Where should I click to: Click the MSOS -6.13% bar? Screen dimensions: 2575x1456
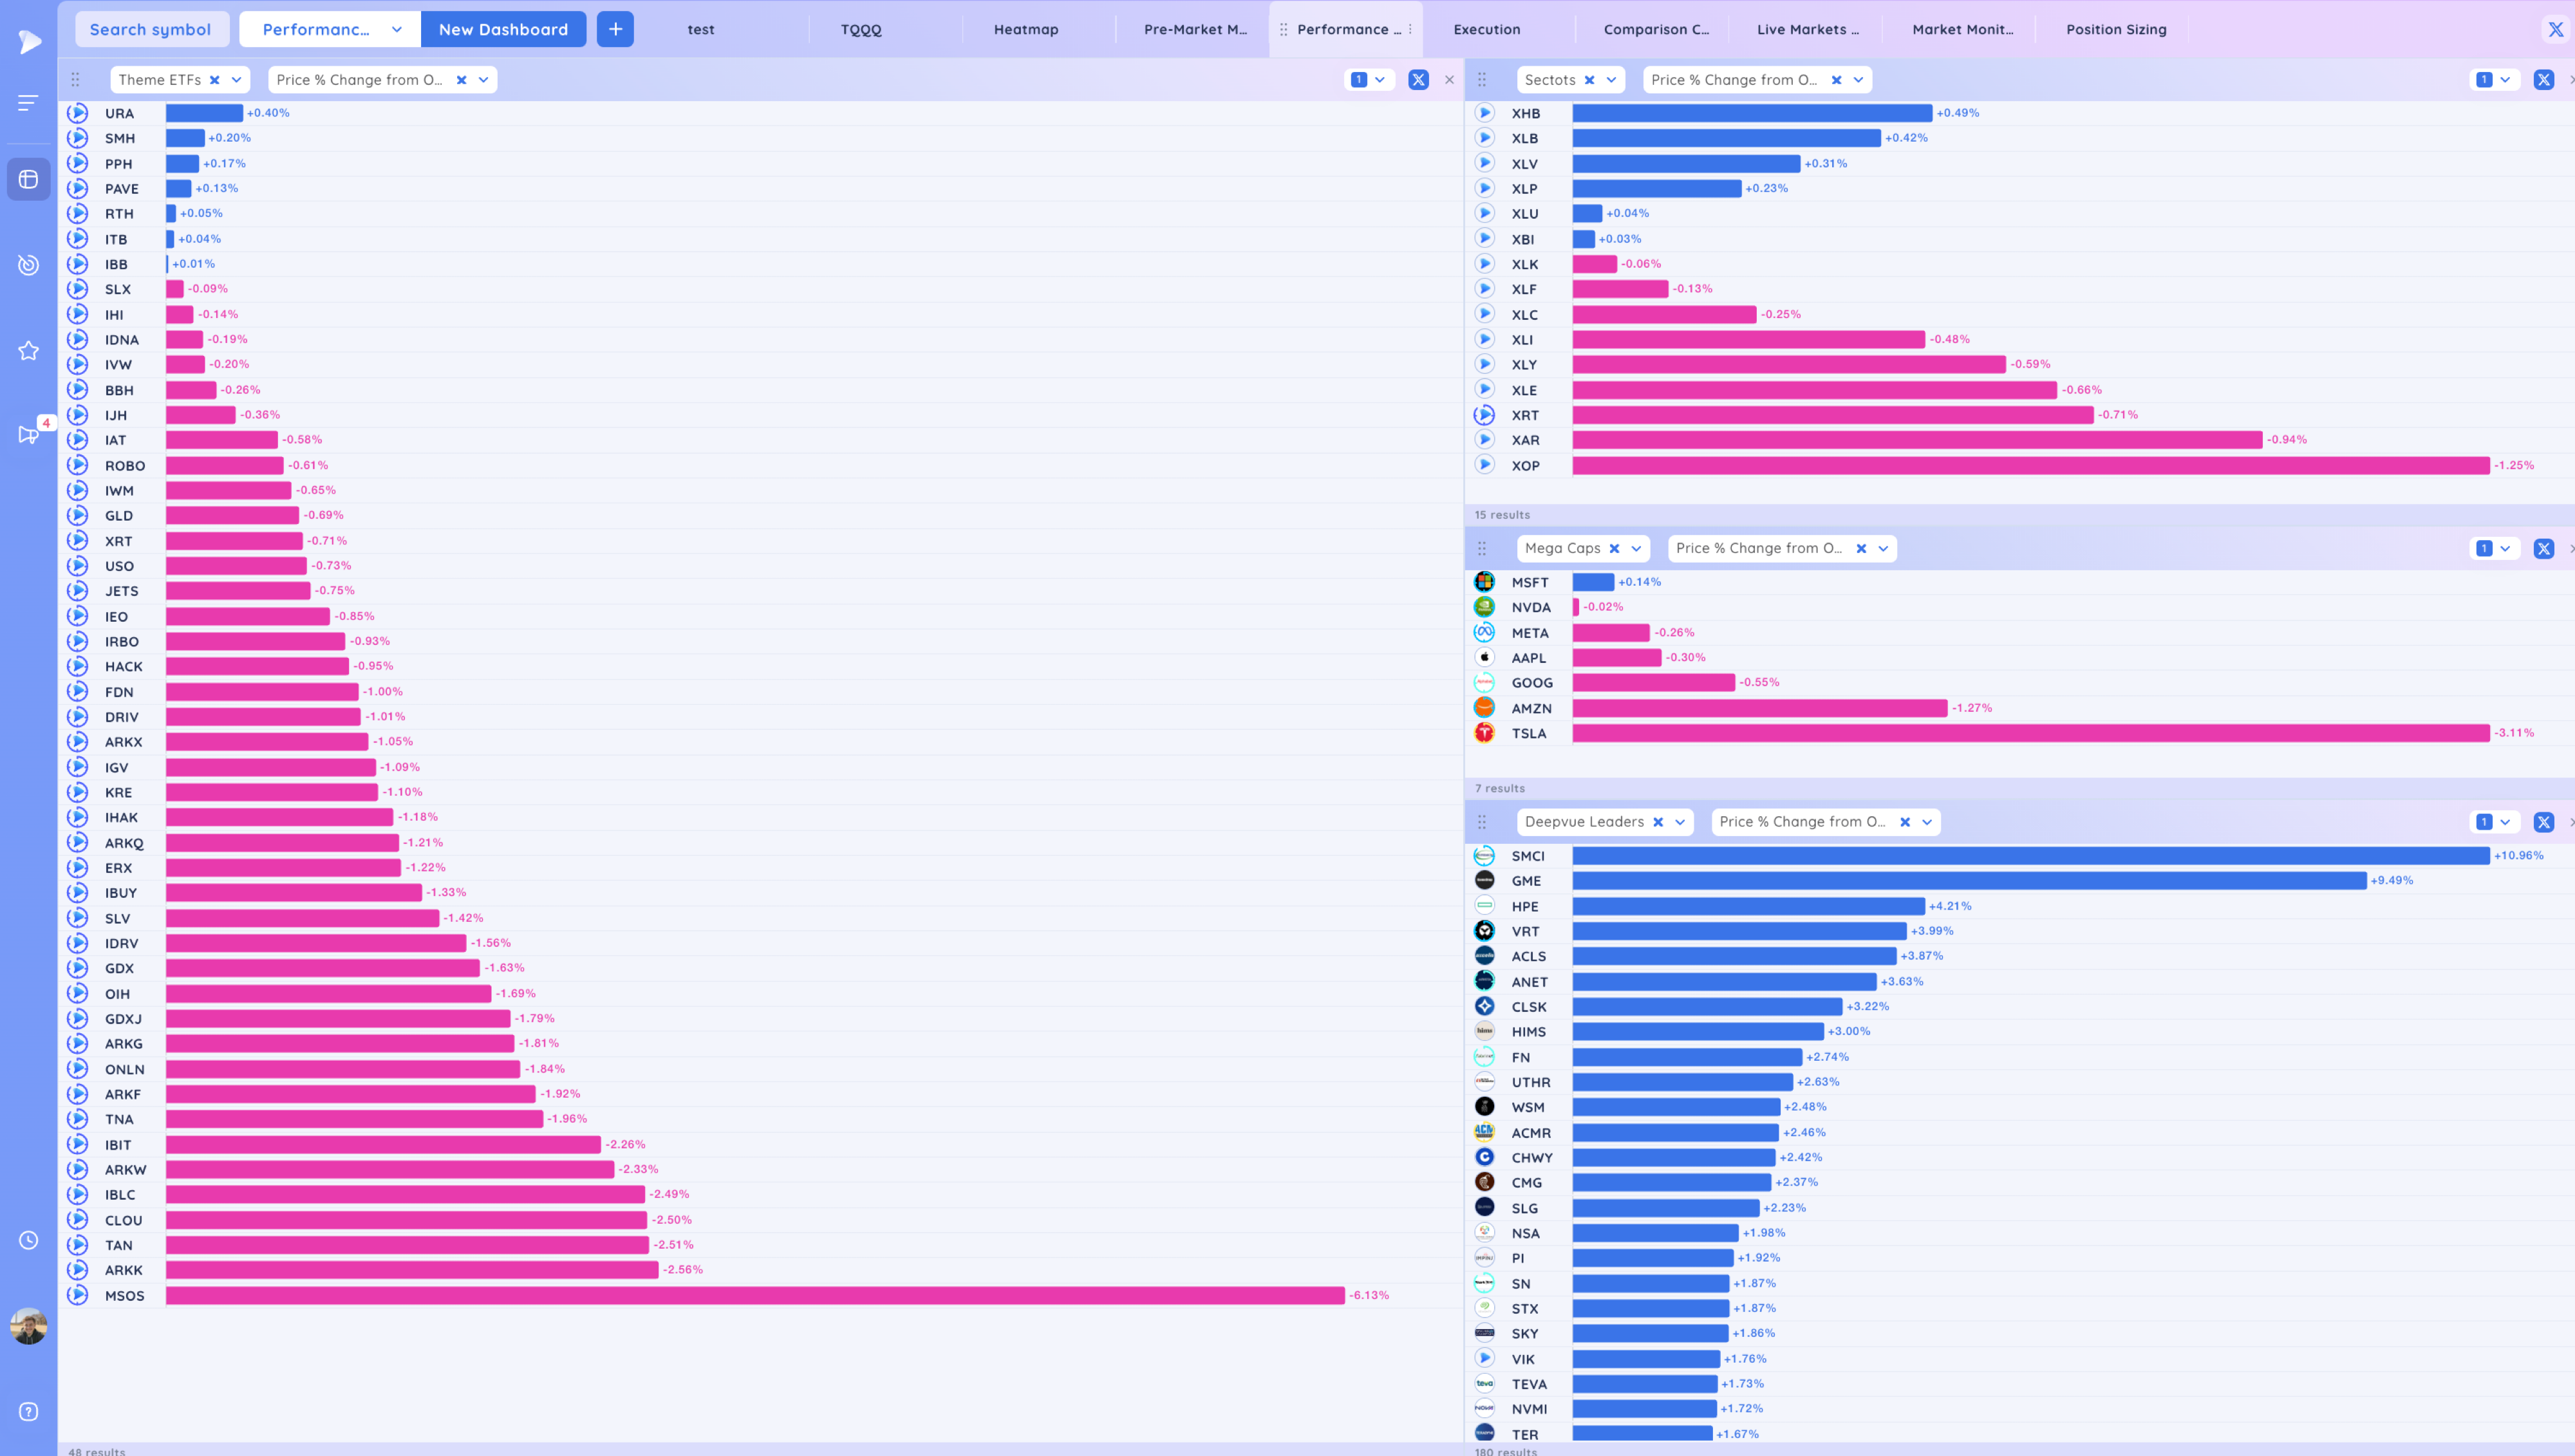(x=755, y=1295)
